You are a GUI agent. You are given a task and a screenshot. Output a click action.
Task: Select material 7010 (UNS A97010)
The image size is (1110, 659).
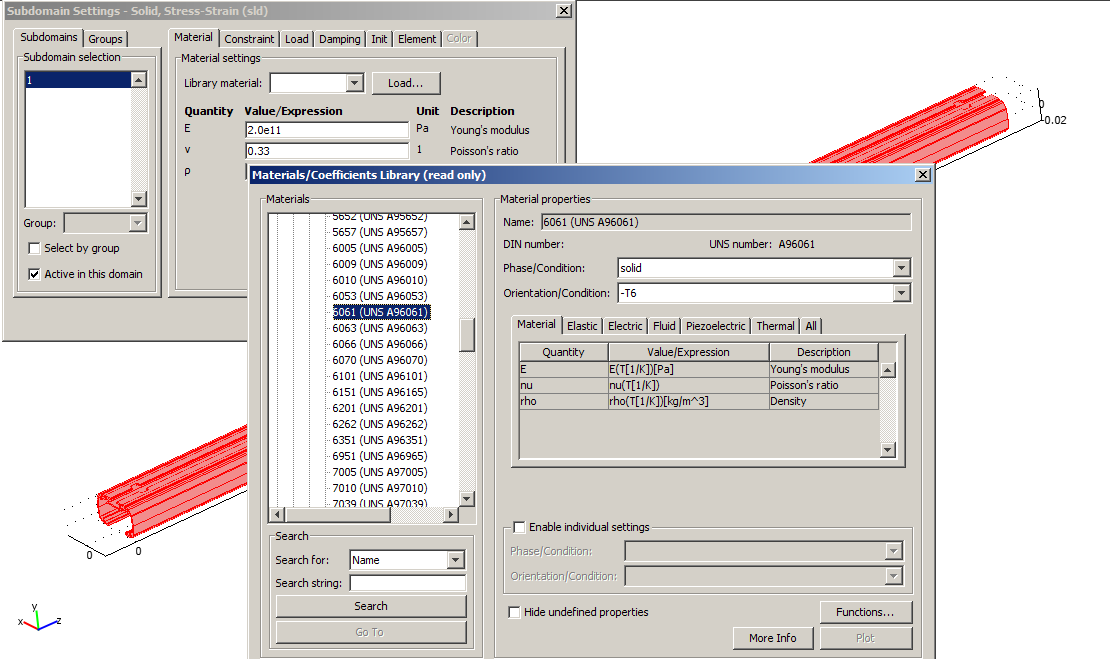tap(379, 488)
